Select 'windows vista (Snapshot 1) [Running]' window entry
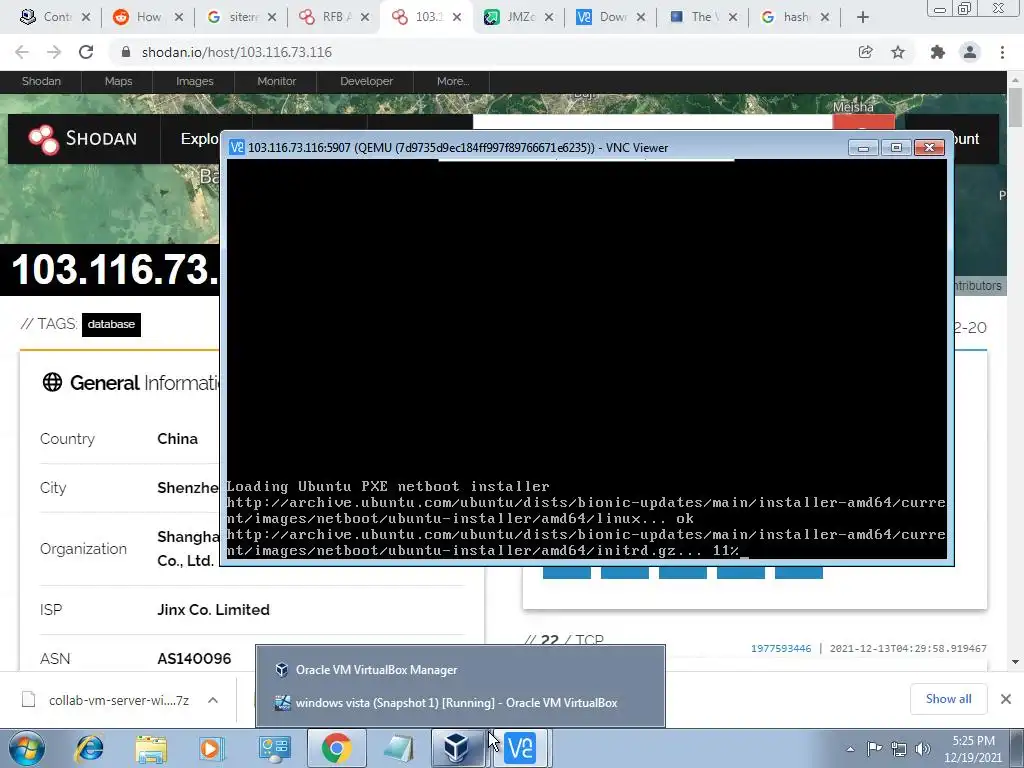This screenshot has height=768, width=1024. pos(460,703)
